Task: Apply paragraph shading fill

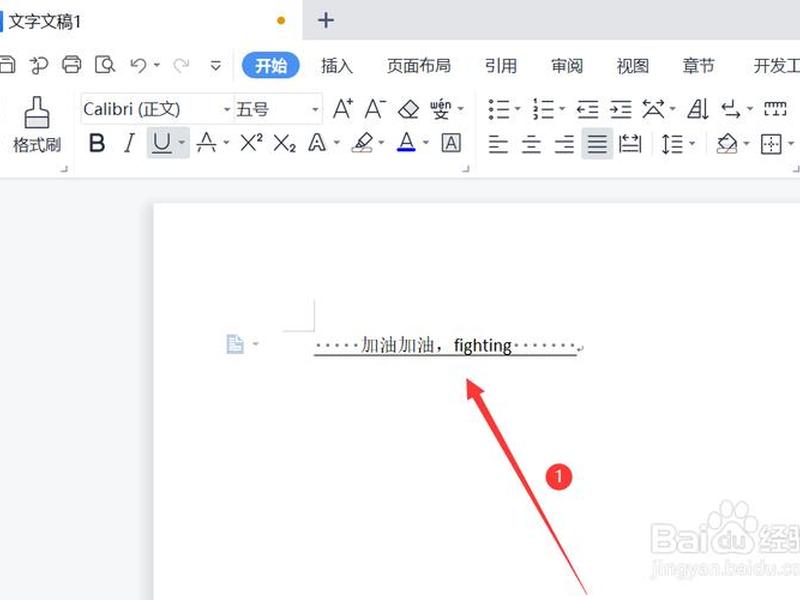Action: [727, 144]
